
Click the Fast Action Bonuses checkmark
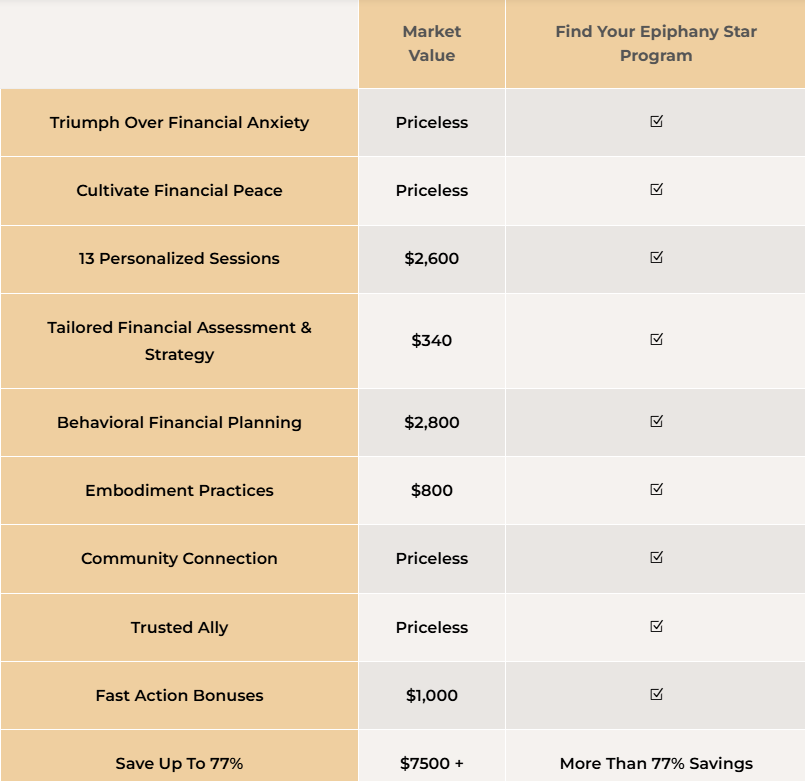pyautogui.click(x=656, y=694)
